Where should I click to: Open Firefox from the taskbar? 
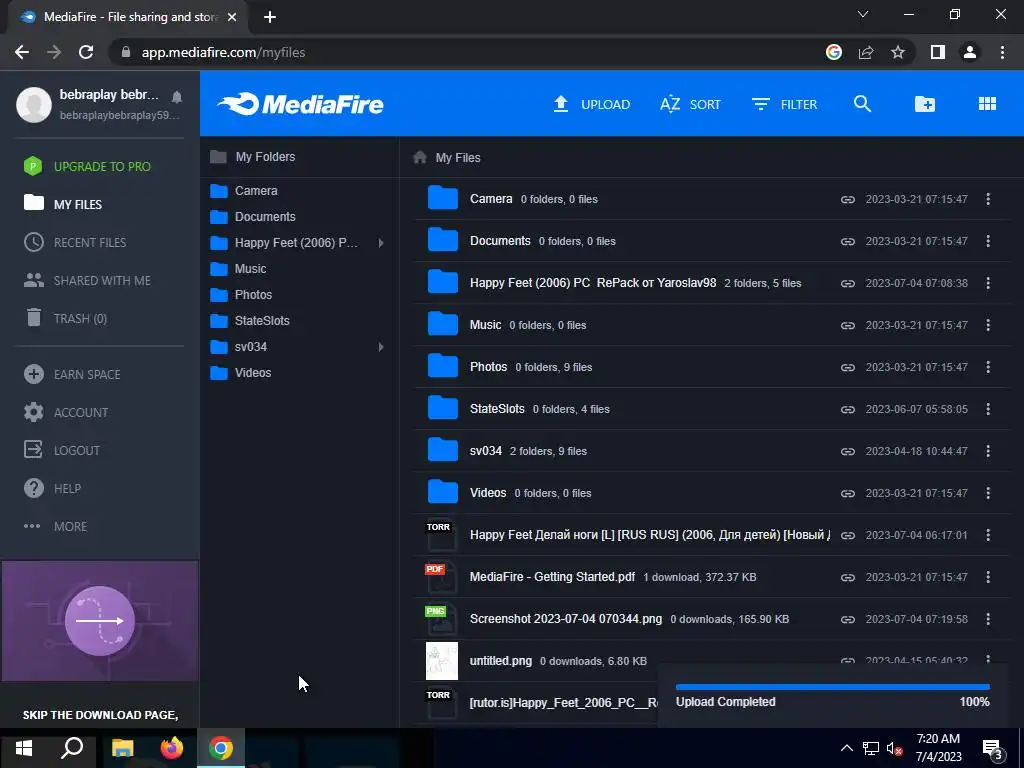point(172,748)
